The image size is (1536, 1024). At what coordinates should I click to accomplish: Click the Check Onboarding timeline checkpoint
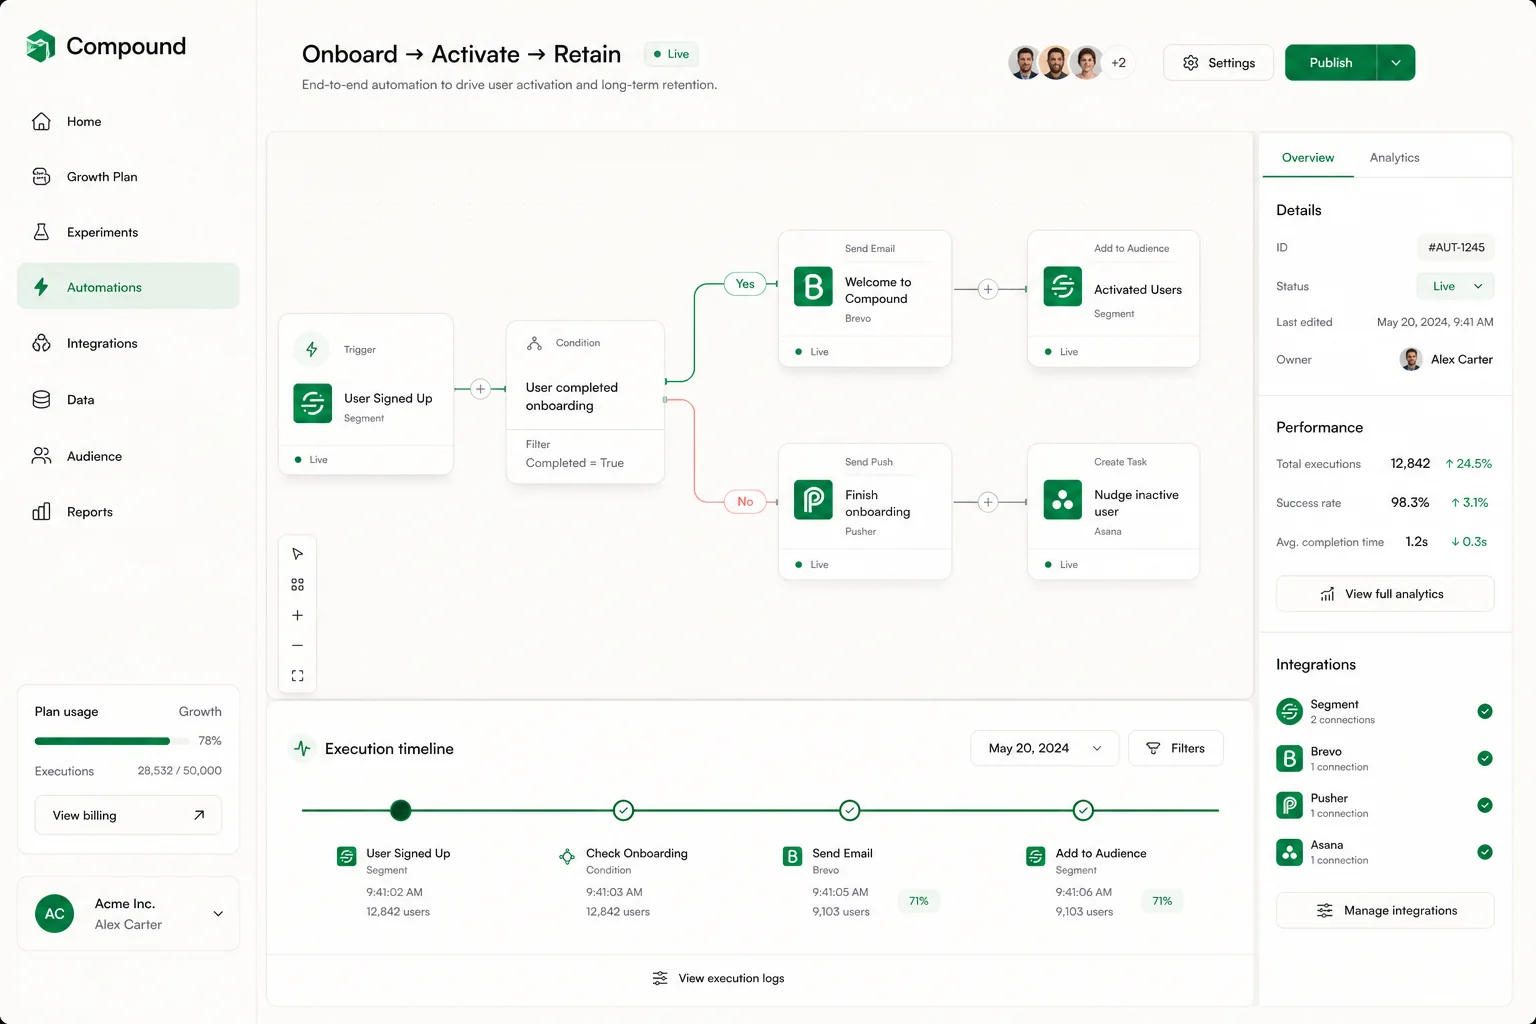point(623,810)
